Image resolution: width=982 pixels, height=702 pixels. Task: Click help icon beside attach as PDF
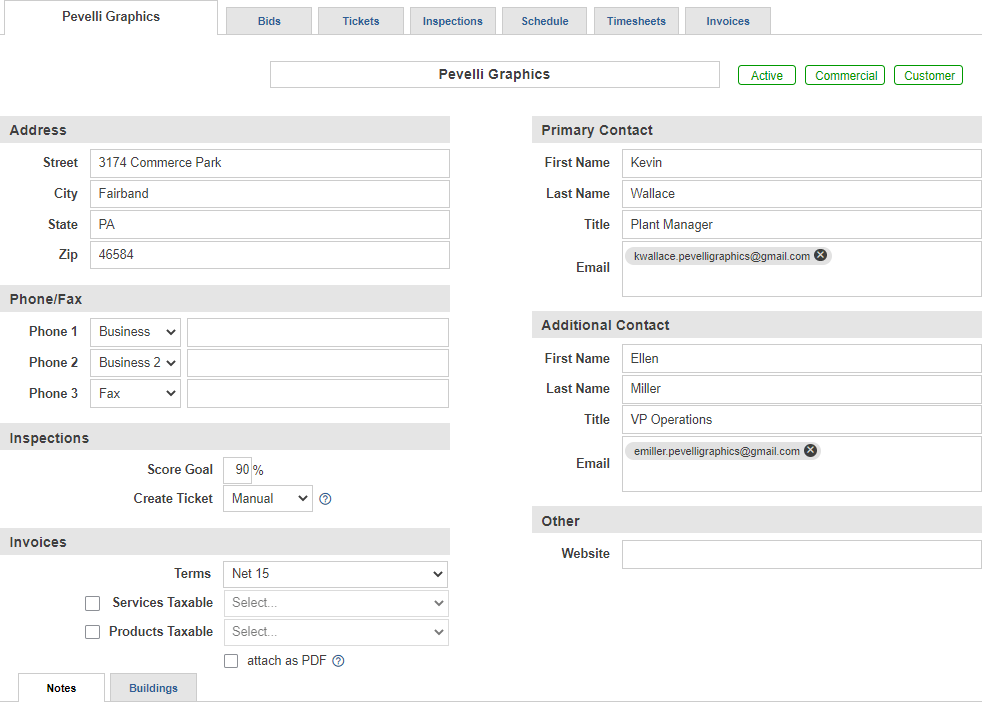[338, 661]
